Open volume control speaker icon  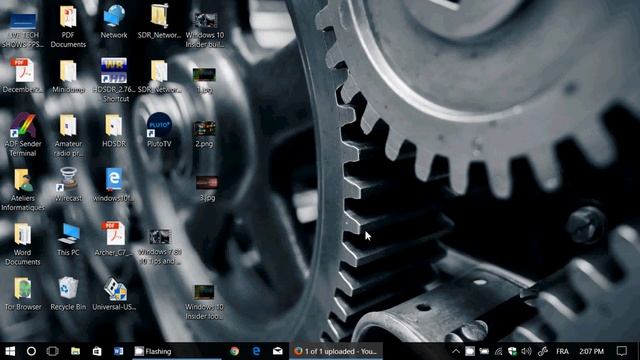pos(527,351)
